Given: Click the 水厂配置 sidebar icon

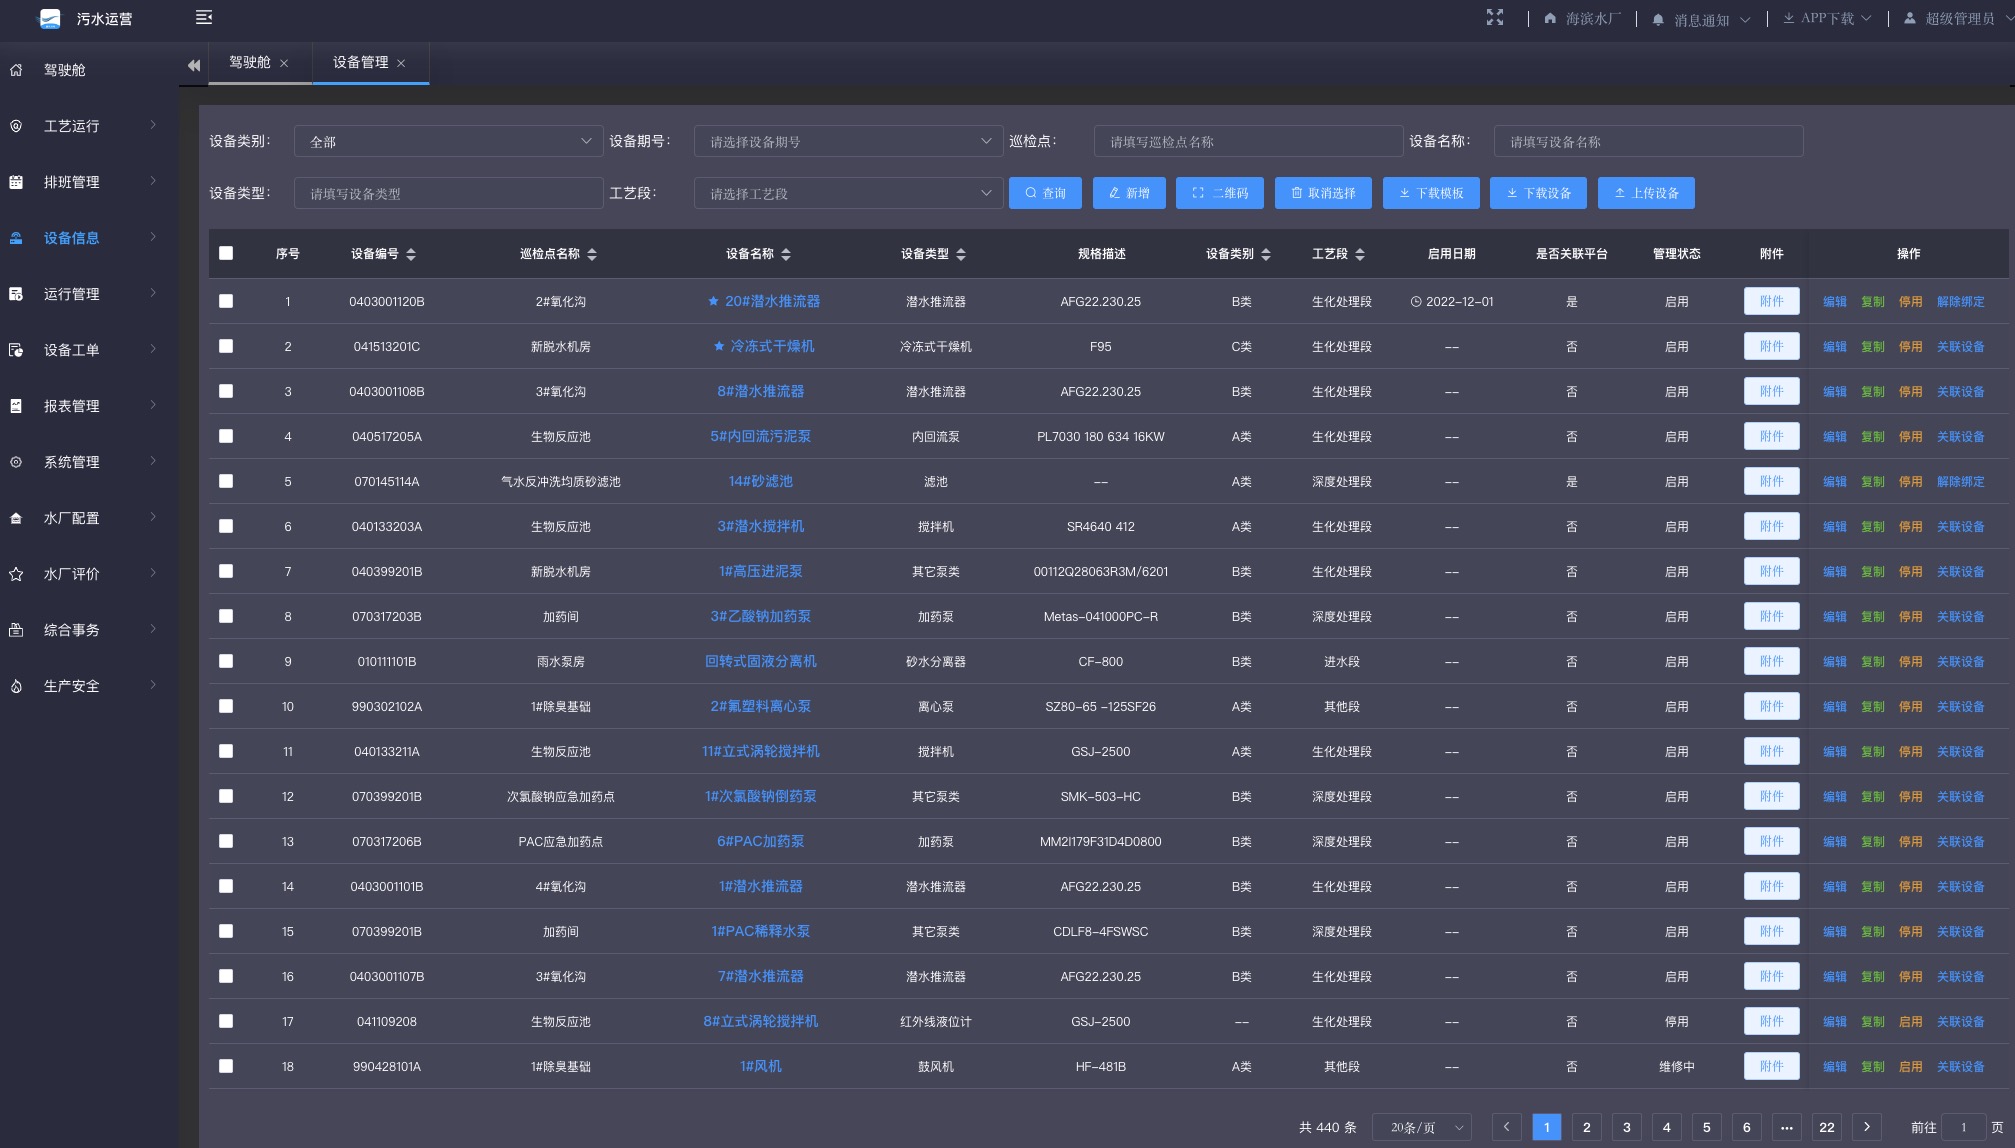Looking at the screenshot, I should tap(16, 518).
